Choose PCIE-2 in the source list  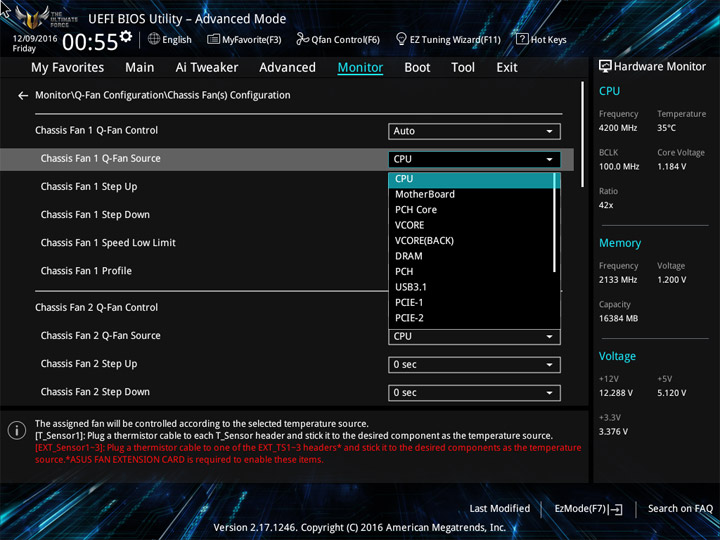coord(471,318)
